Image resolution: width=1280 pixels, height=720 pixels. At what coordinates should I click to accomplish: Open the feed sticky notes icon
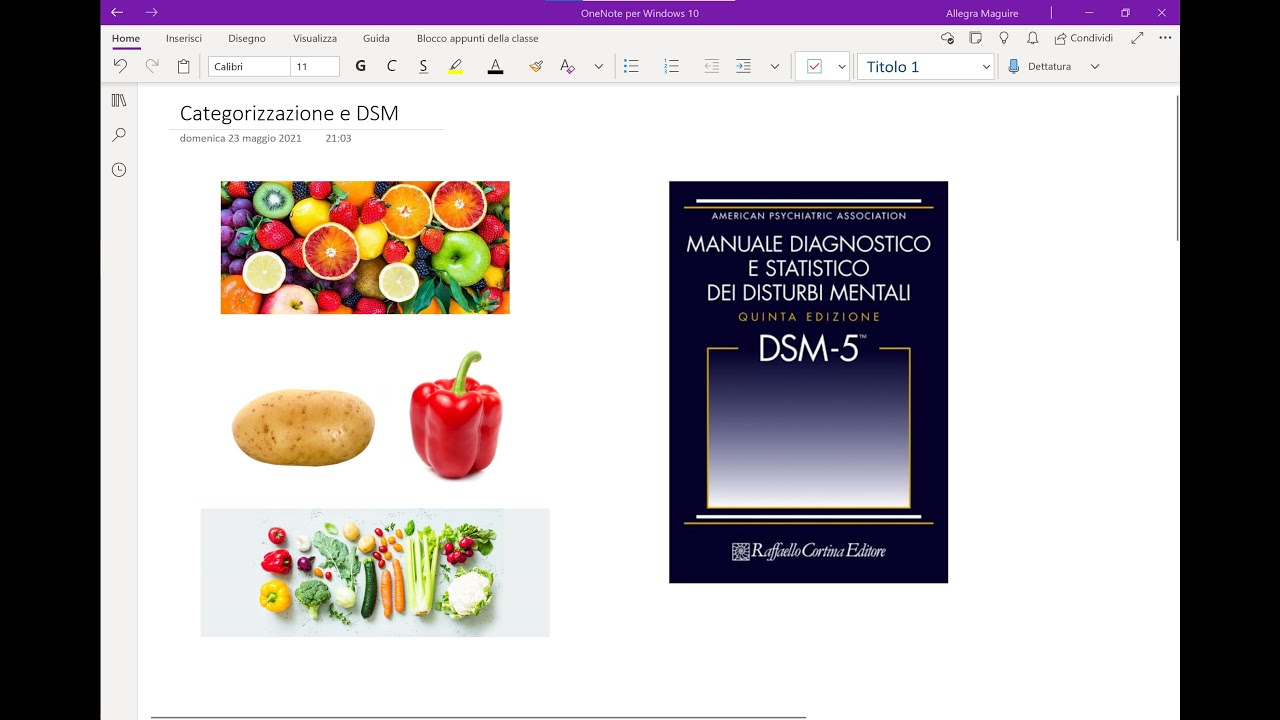click(x=976, y=38)
